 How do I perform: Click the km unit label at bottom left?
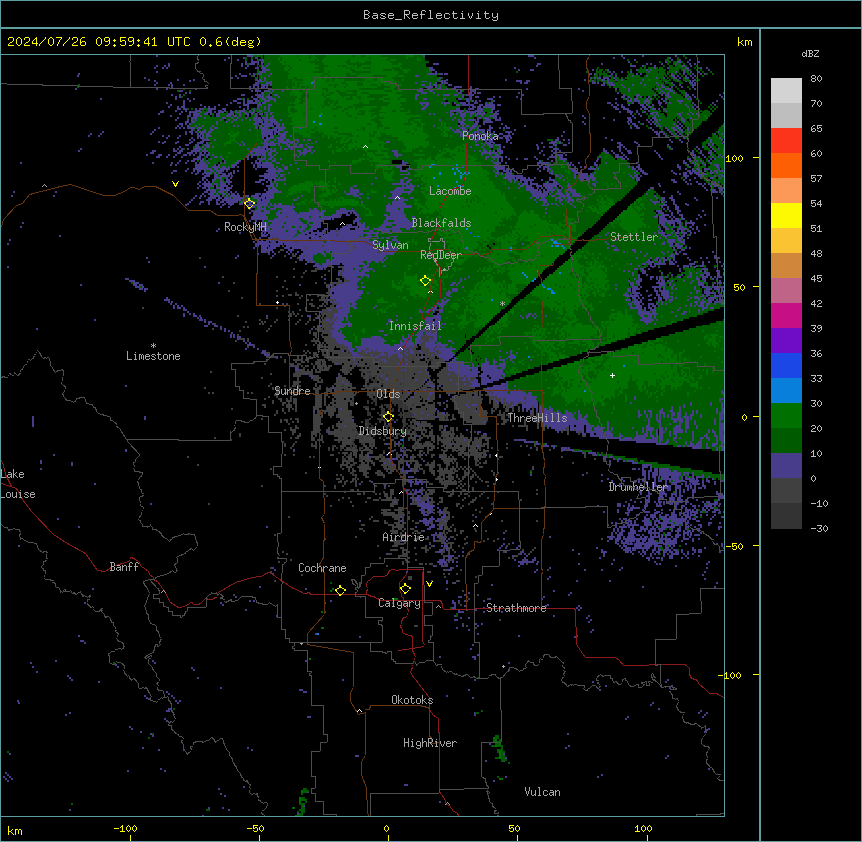point(15,831)
